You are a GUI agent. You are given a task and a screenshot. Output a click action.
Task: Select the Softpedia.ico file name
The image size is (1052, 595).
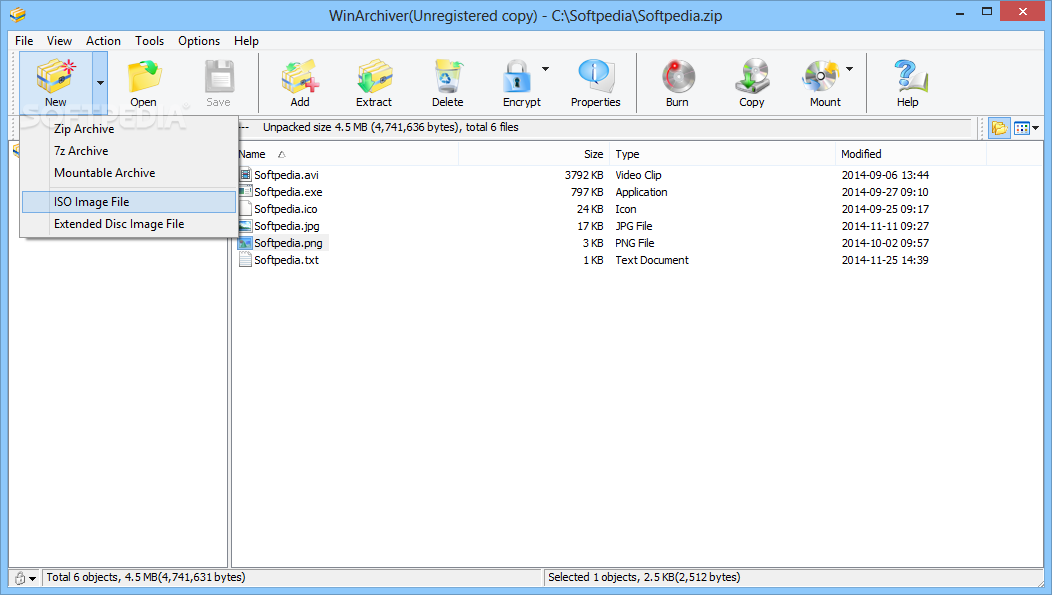click(x=286, y=209)
